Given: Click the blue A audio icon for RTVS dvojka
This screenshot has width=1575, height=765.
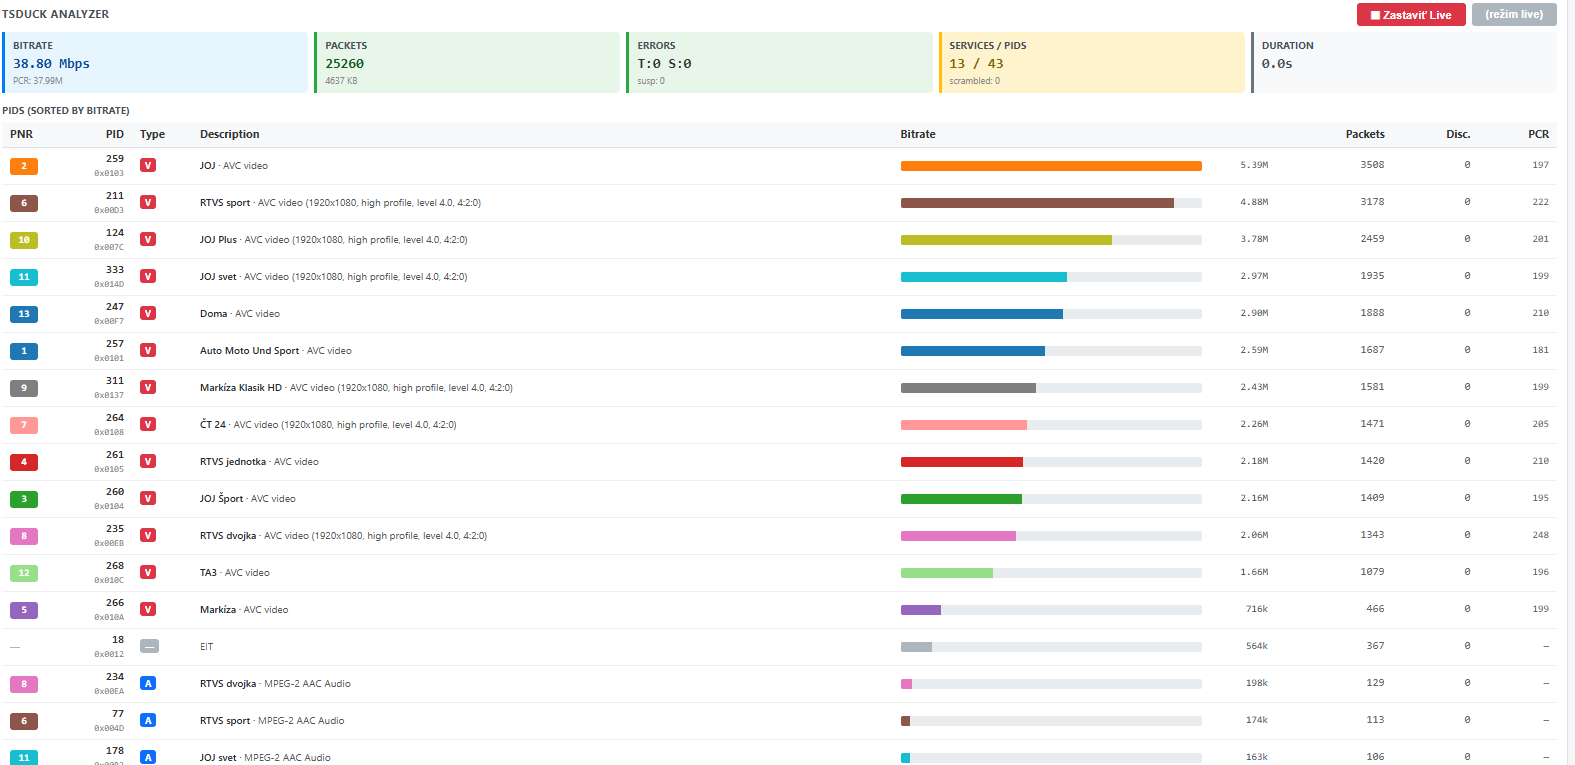Looking at the screenshot, I should click(148, 683).
